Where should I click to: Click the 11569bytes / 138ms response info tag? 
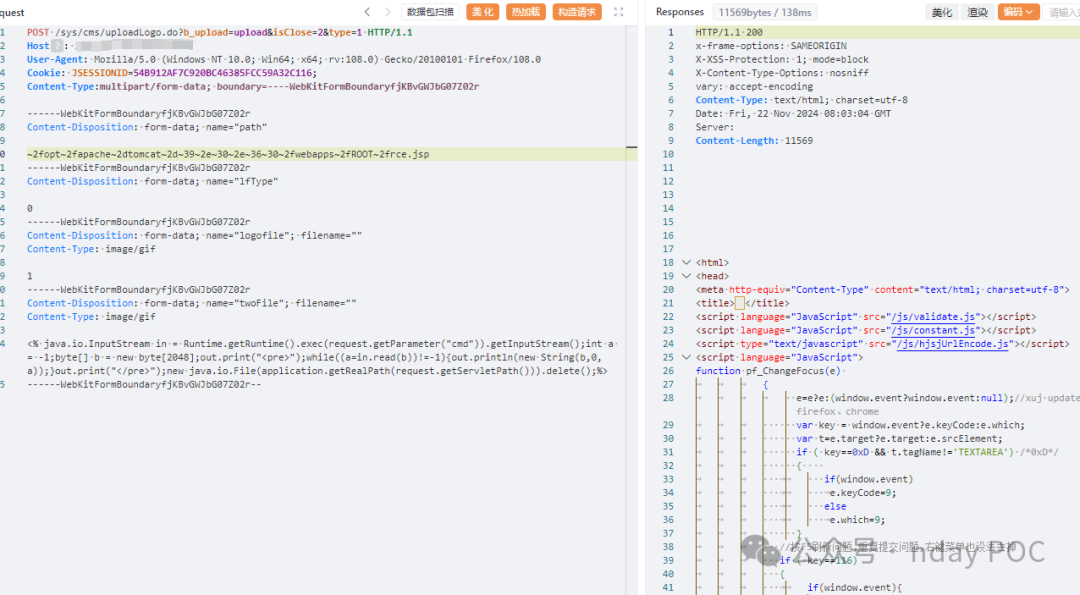(765, 12)
